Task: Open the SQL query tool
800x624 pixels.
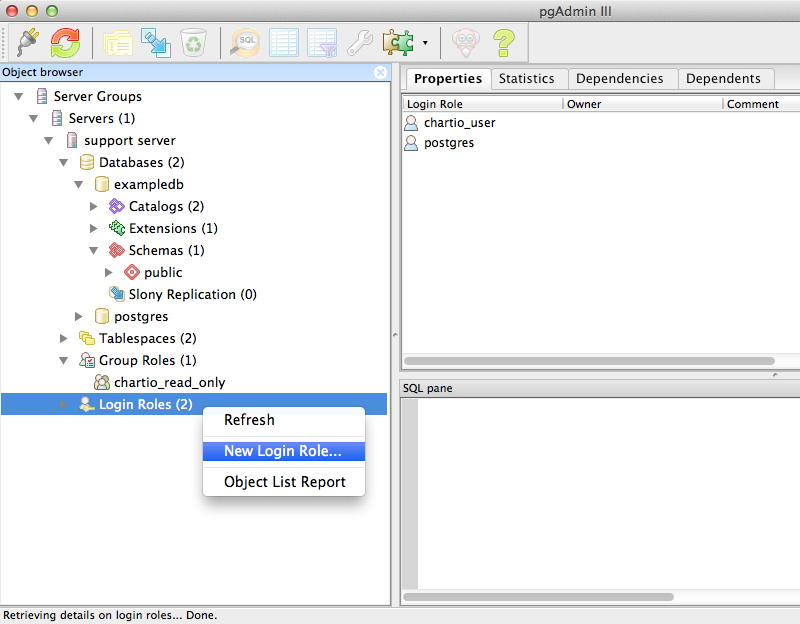Action: point(246,42)
